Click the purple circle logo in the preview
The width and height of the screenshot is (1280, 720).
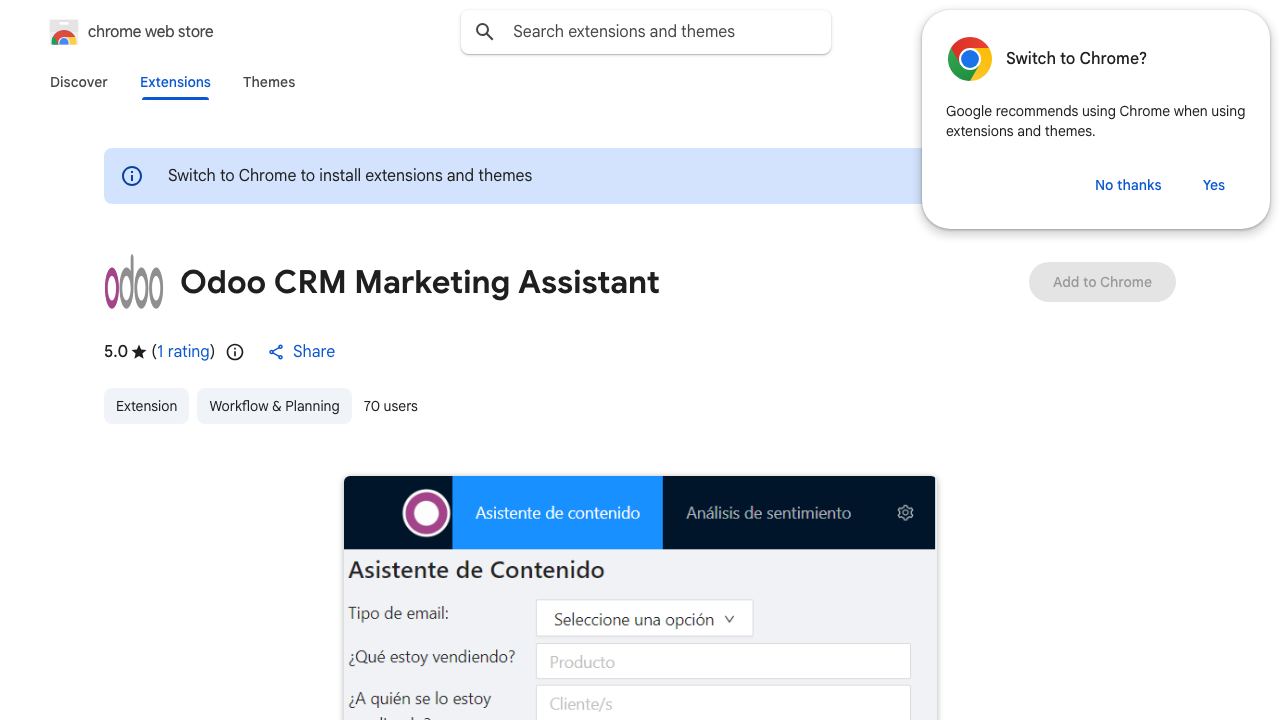[x=426, y=513]
